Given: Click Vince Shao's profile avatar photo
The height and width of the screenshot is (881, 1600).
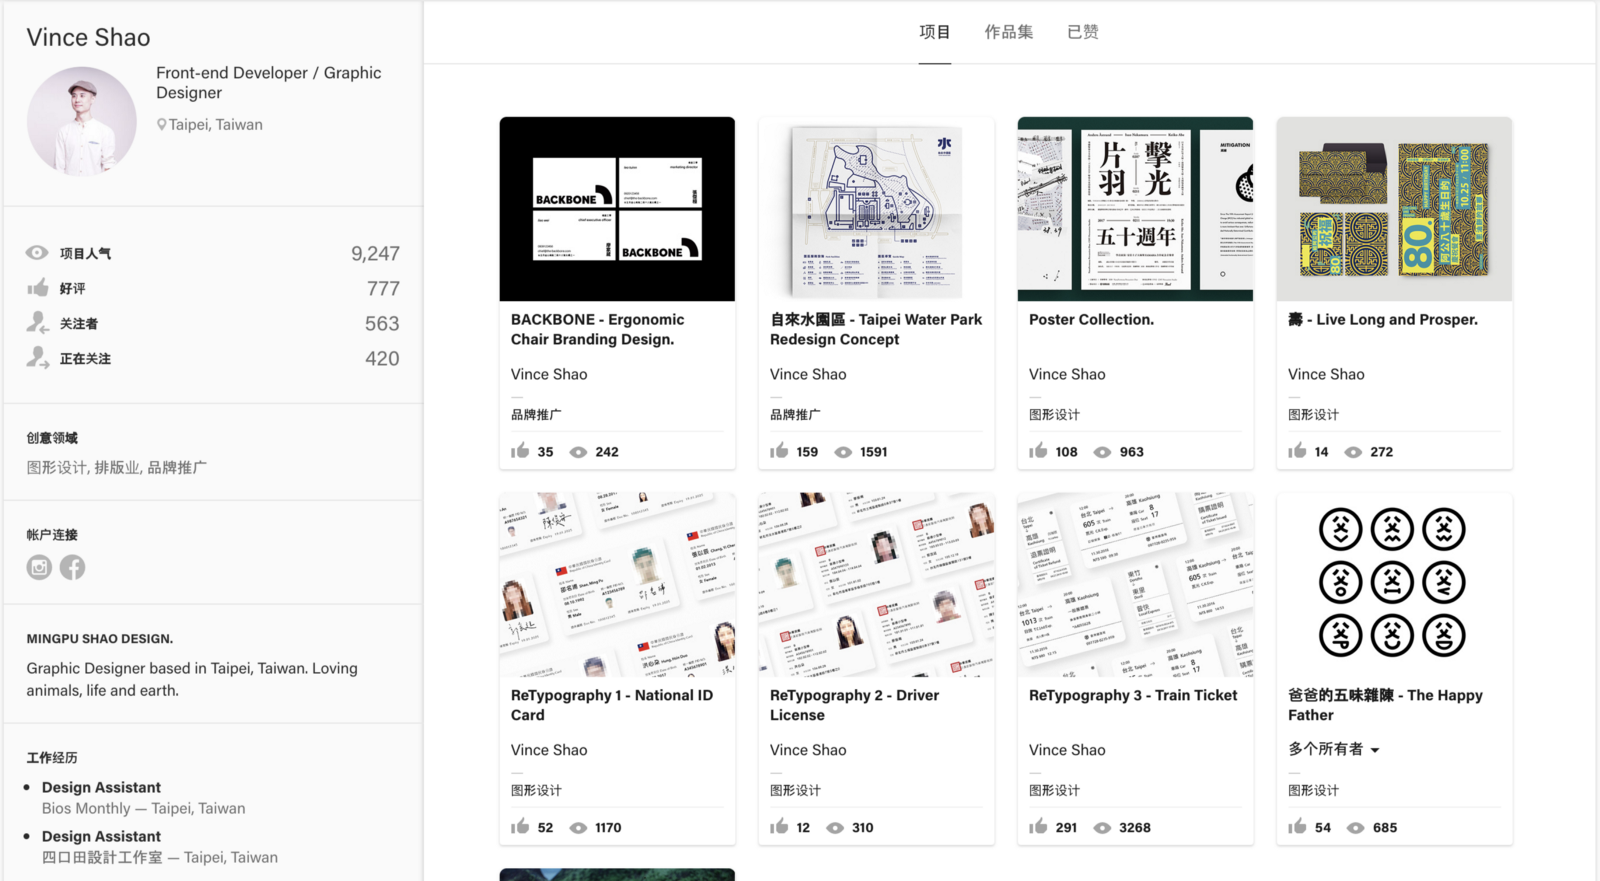Looking at the screenshot, I should (x=82, y=122).
